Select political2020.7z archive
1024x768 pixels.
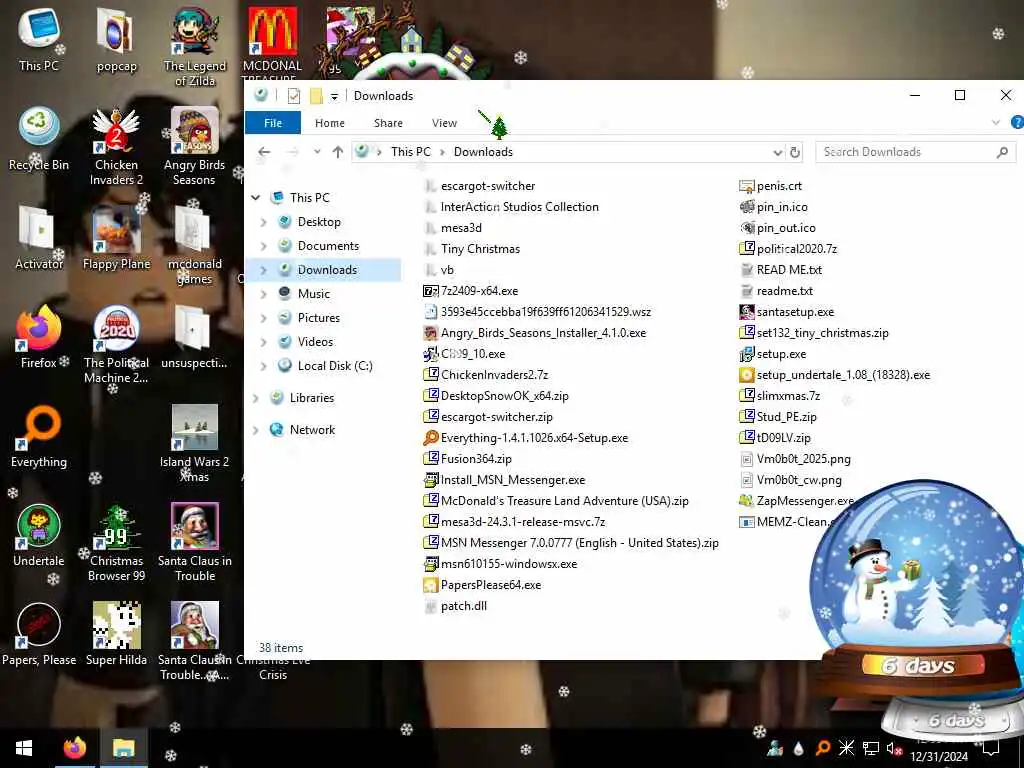pyautogui.click(x=788, y=249)
